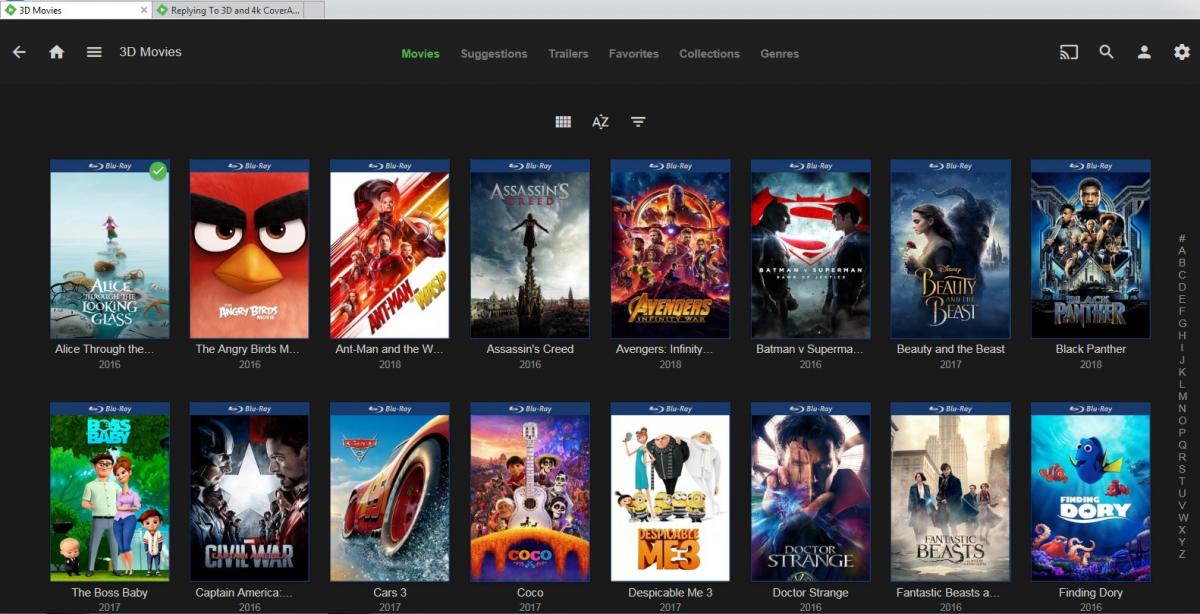Jump to letter Z in alphabet picker
1200x614 pixels.
[1182, 554]
